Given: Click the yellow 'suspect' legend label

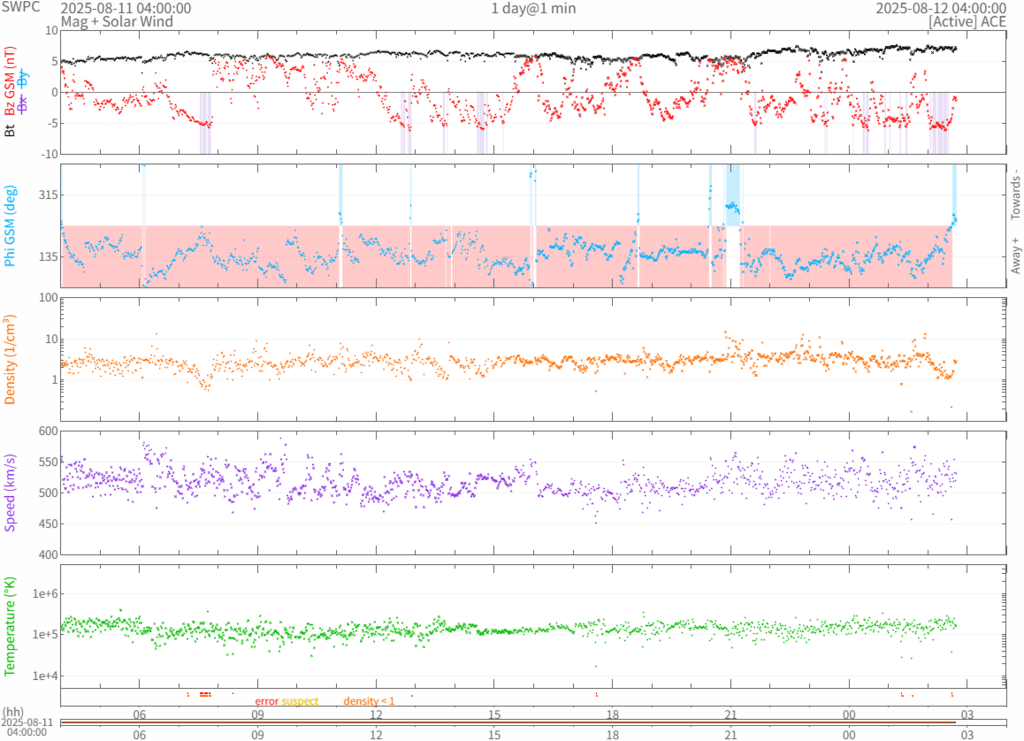Looking at the screenshot, I should 300,701.
